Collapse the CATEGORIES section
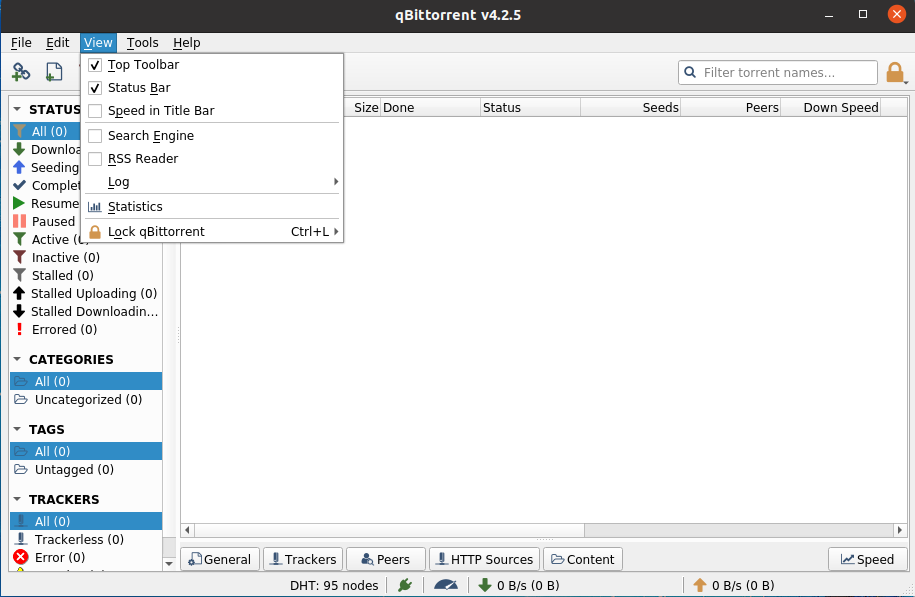The height and width of the screenshot is (597, 915). (18, 359)
